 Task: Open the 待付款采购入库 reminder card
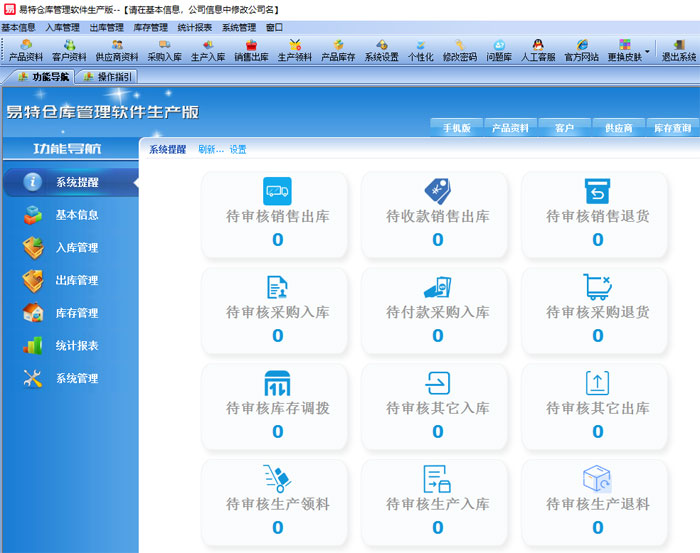pos(437,310)
